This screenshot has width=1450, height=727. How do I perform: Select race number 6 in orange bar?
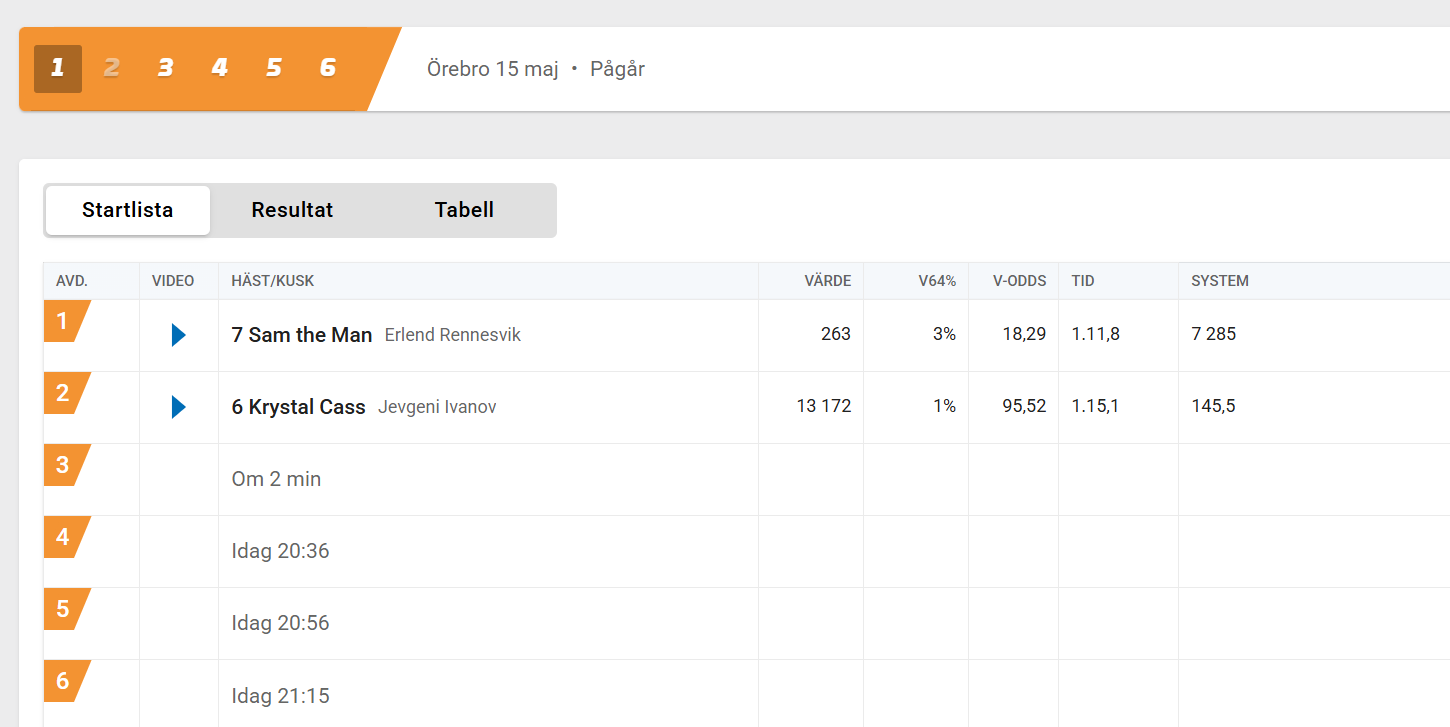coord(328,69)
